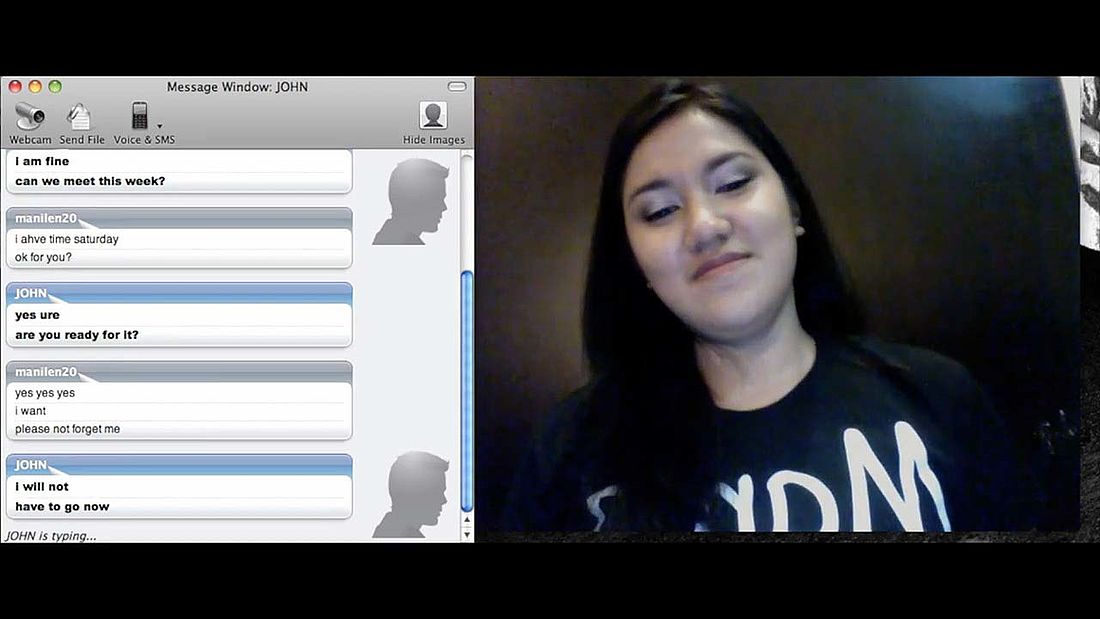Click the message 'are you ready for it?'
Viewport: 1100px width, 619px height.
pyautogui.click(x=76, y=335)
